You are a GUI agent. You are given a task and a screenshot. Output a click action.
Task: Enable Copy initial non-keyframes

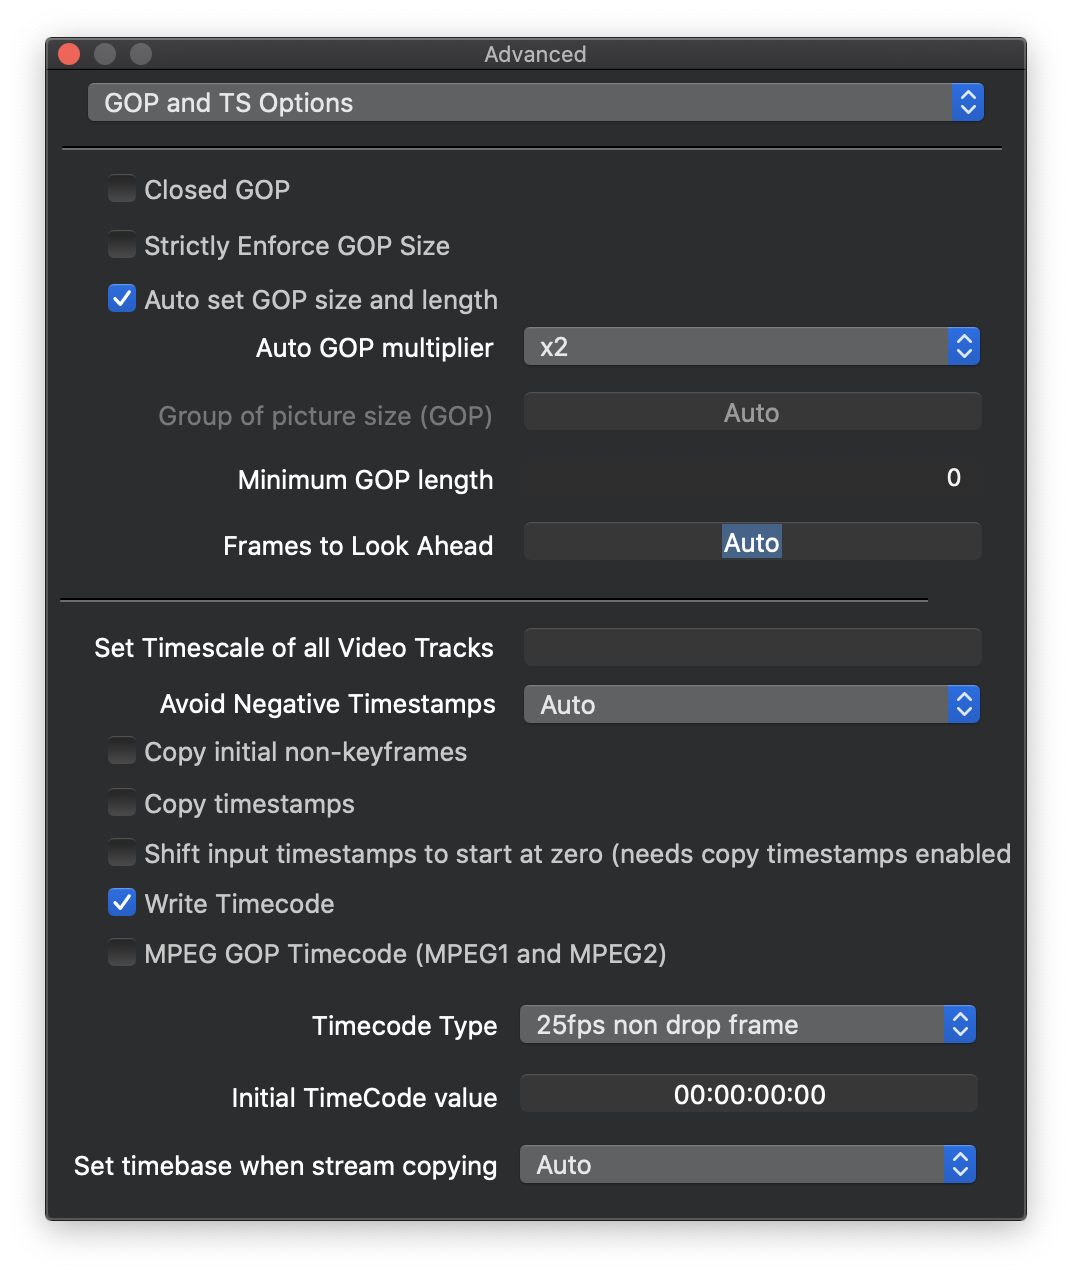click(x=122, y=751)
